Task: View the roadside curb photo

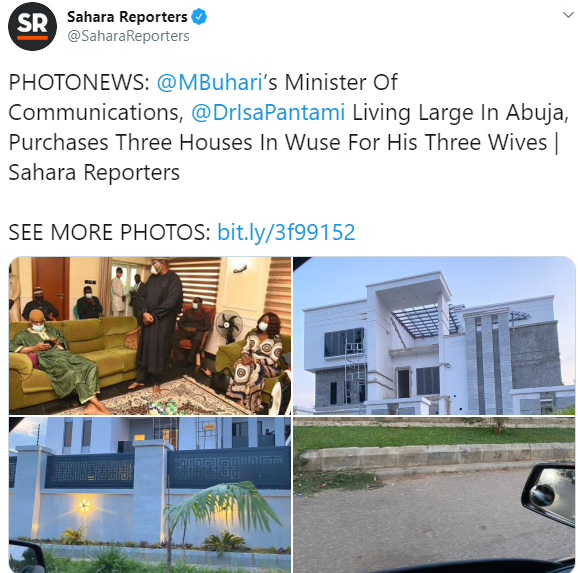Action: [434, 495]
